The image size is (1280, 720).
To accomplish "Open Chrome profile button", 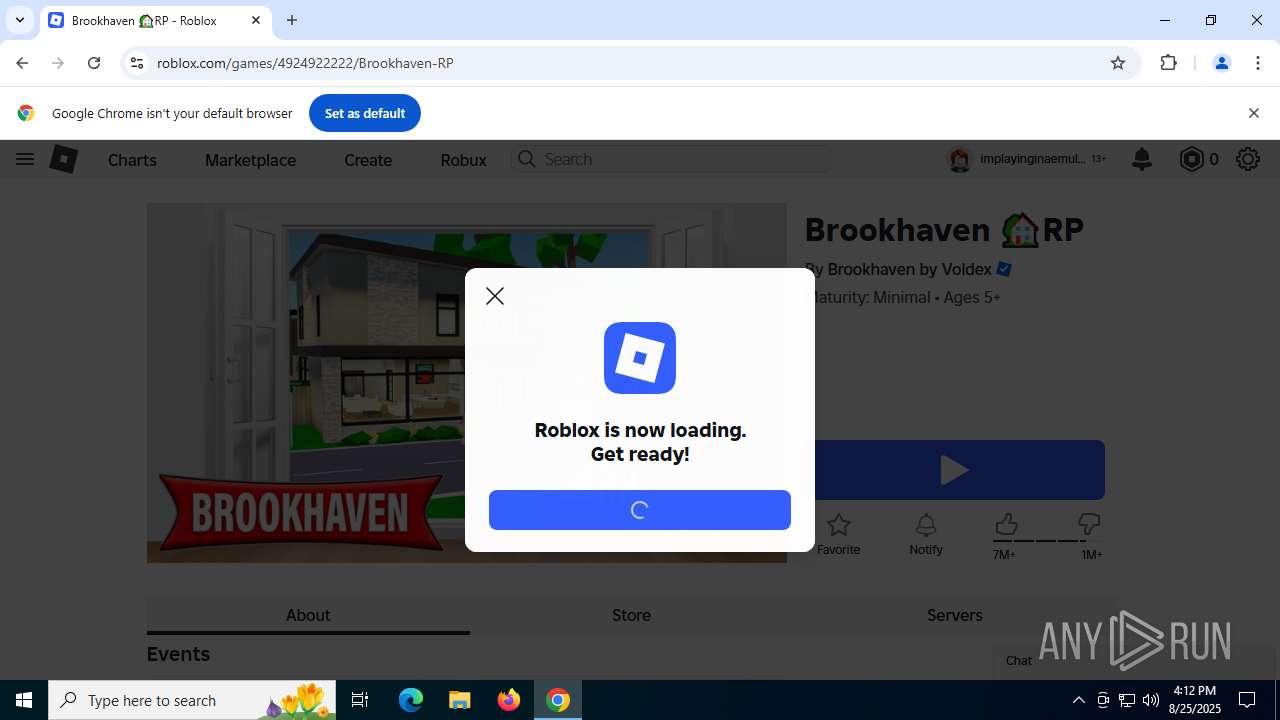I will (1221, 63).
